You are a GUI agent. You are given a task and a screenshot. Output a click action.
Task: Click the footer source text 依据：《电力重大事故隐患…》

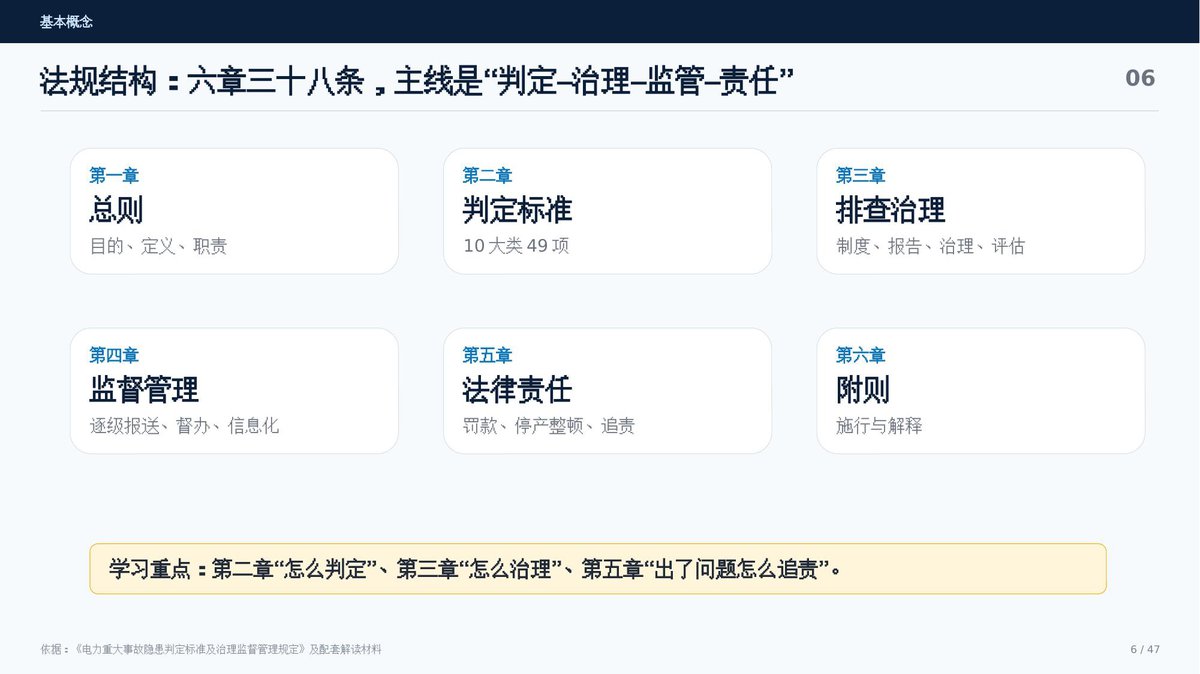[211, 650]
